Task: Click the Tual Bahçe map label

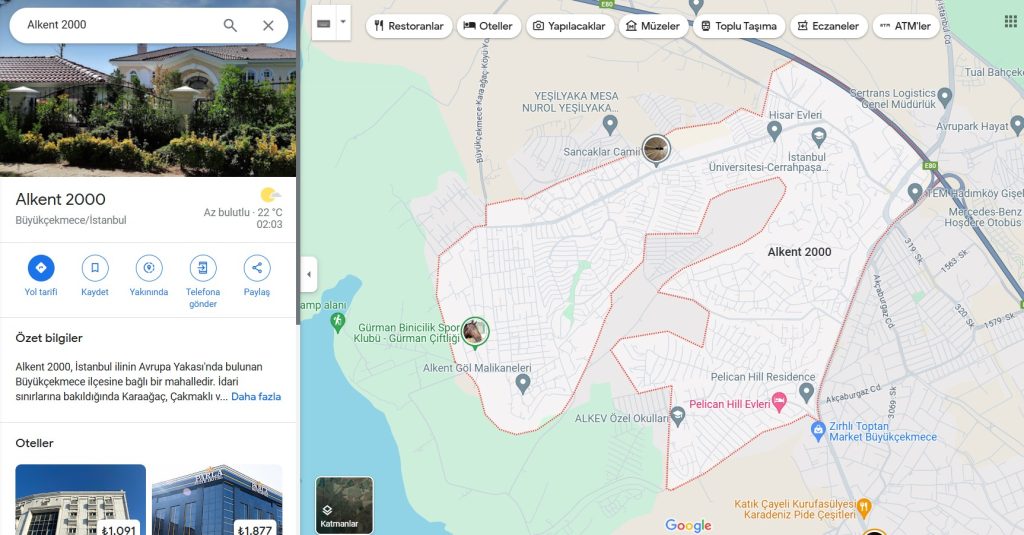Action: [x=994, y=72]
